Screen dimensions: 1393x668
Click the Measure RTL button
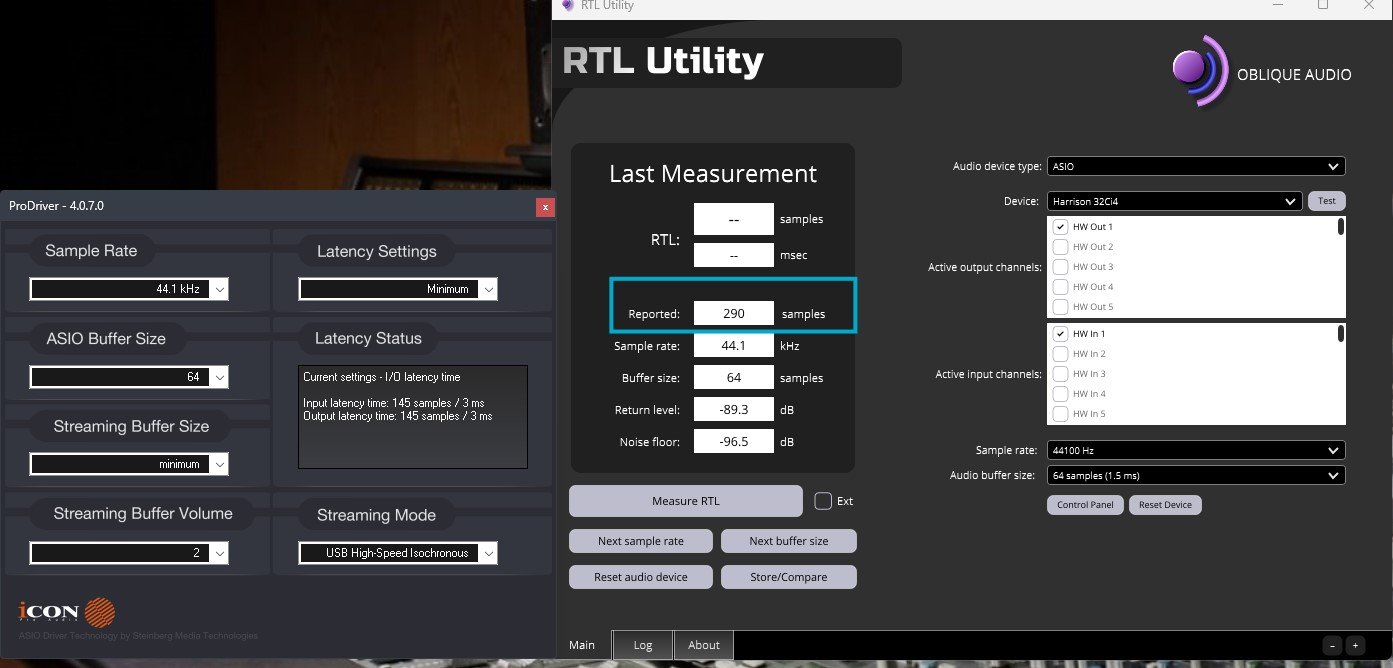(x=686, y=501)
